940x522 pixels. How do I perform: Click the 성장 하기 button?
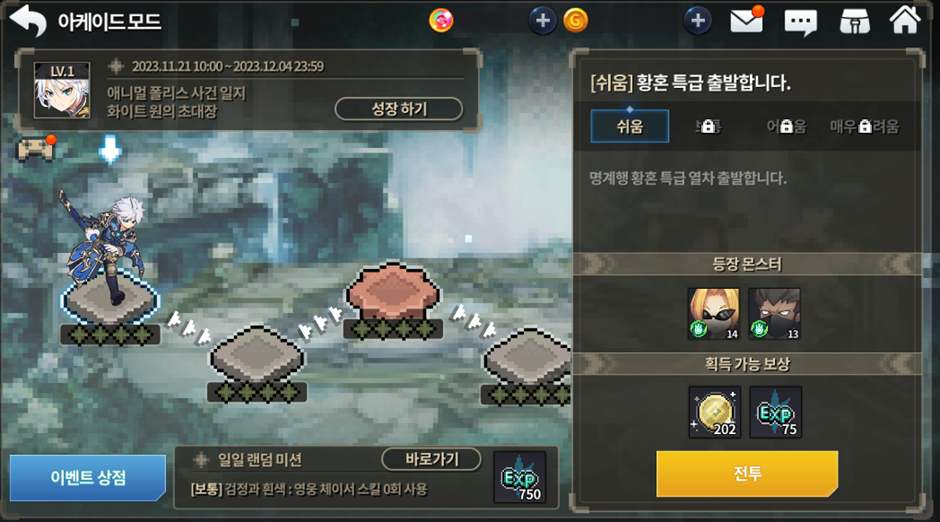(399, 109)
